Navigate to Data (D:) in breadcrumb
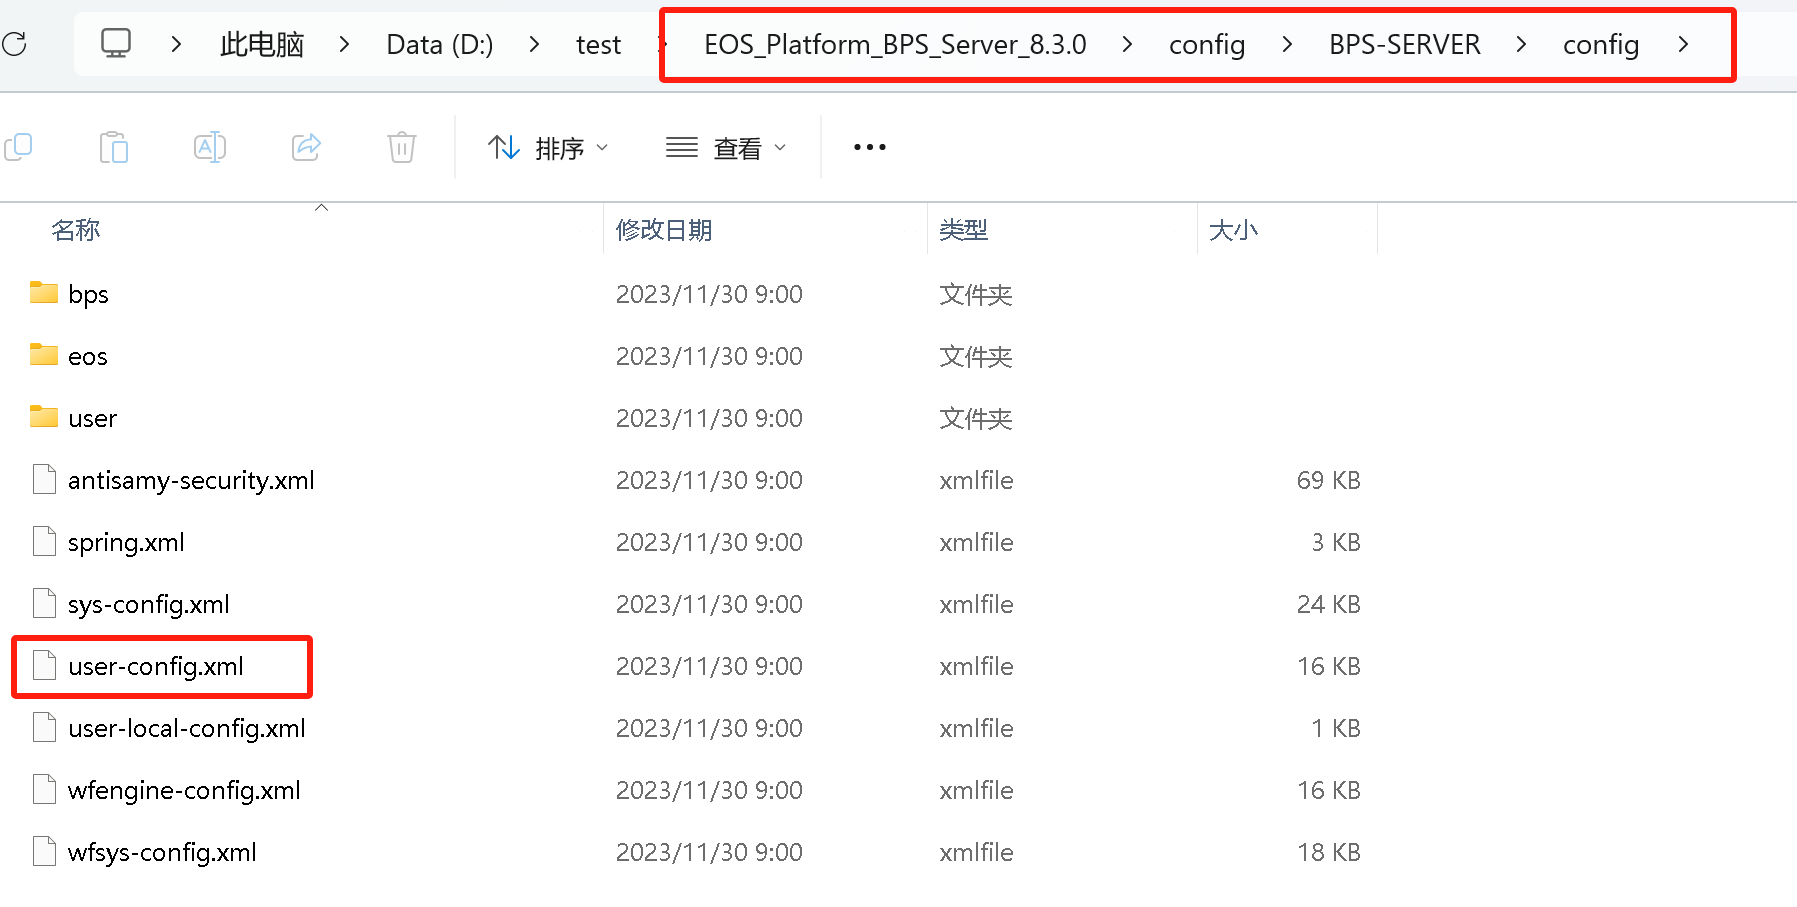Screen dimensions: 1797x907 point(439,44)
